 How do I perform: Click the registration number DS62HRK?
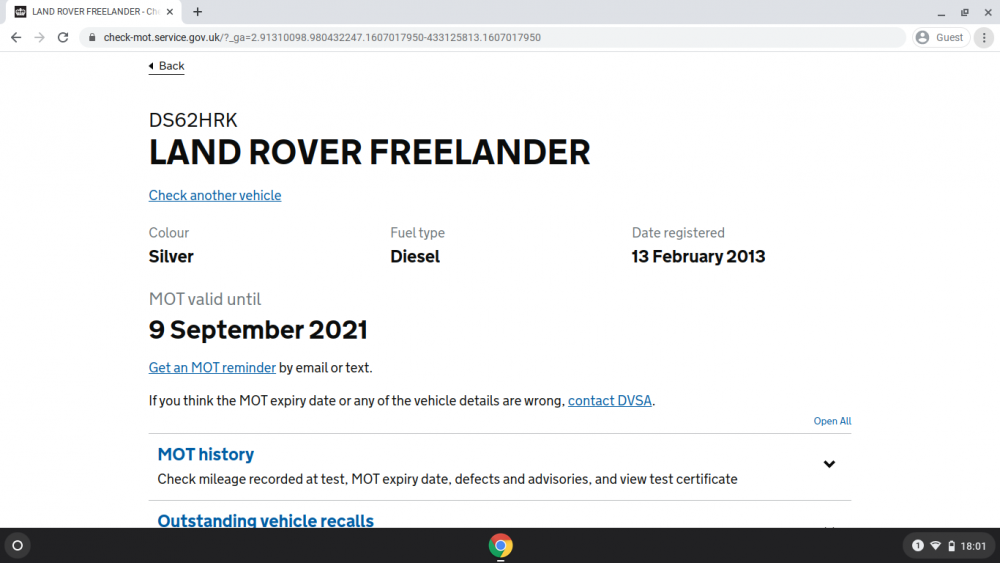(x=193, y=120)
